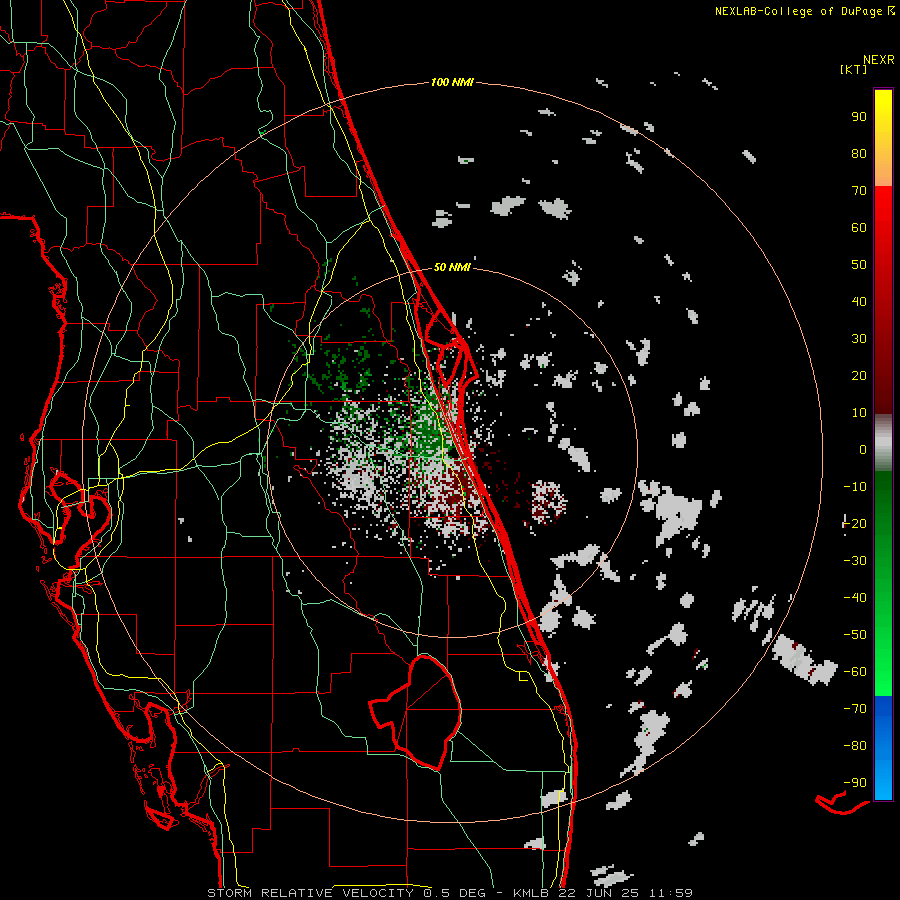The height and width of the screenshot is (900, 900).
Task: Click the Lake Okeechobee outline on the map
Action: click(416, 712)
